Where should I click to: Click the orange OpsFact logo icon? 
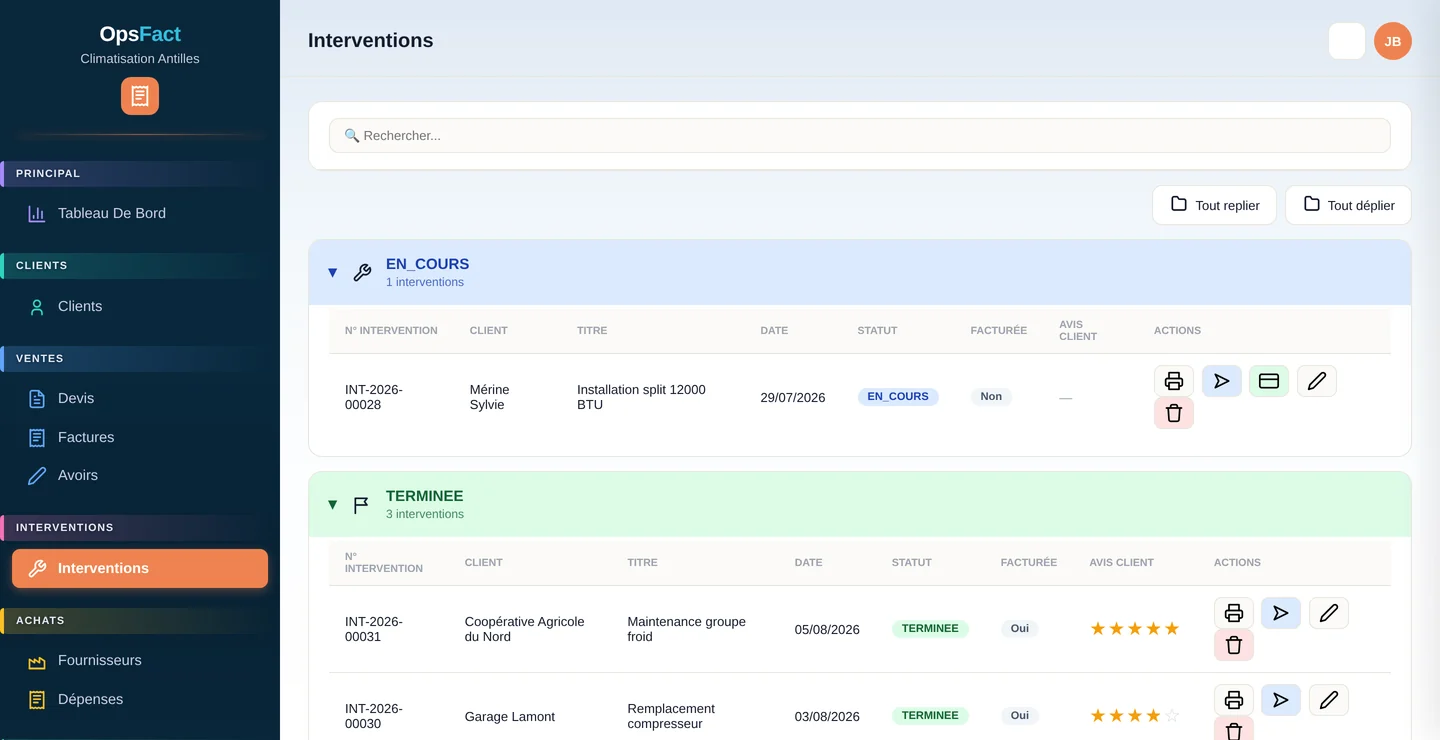(140, 96)
